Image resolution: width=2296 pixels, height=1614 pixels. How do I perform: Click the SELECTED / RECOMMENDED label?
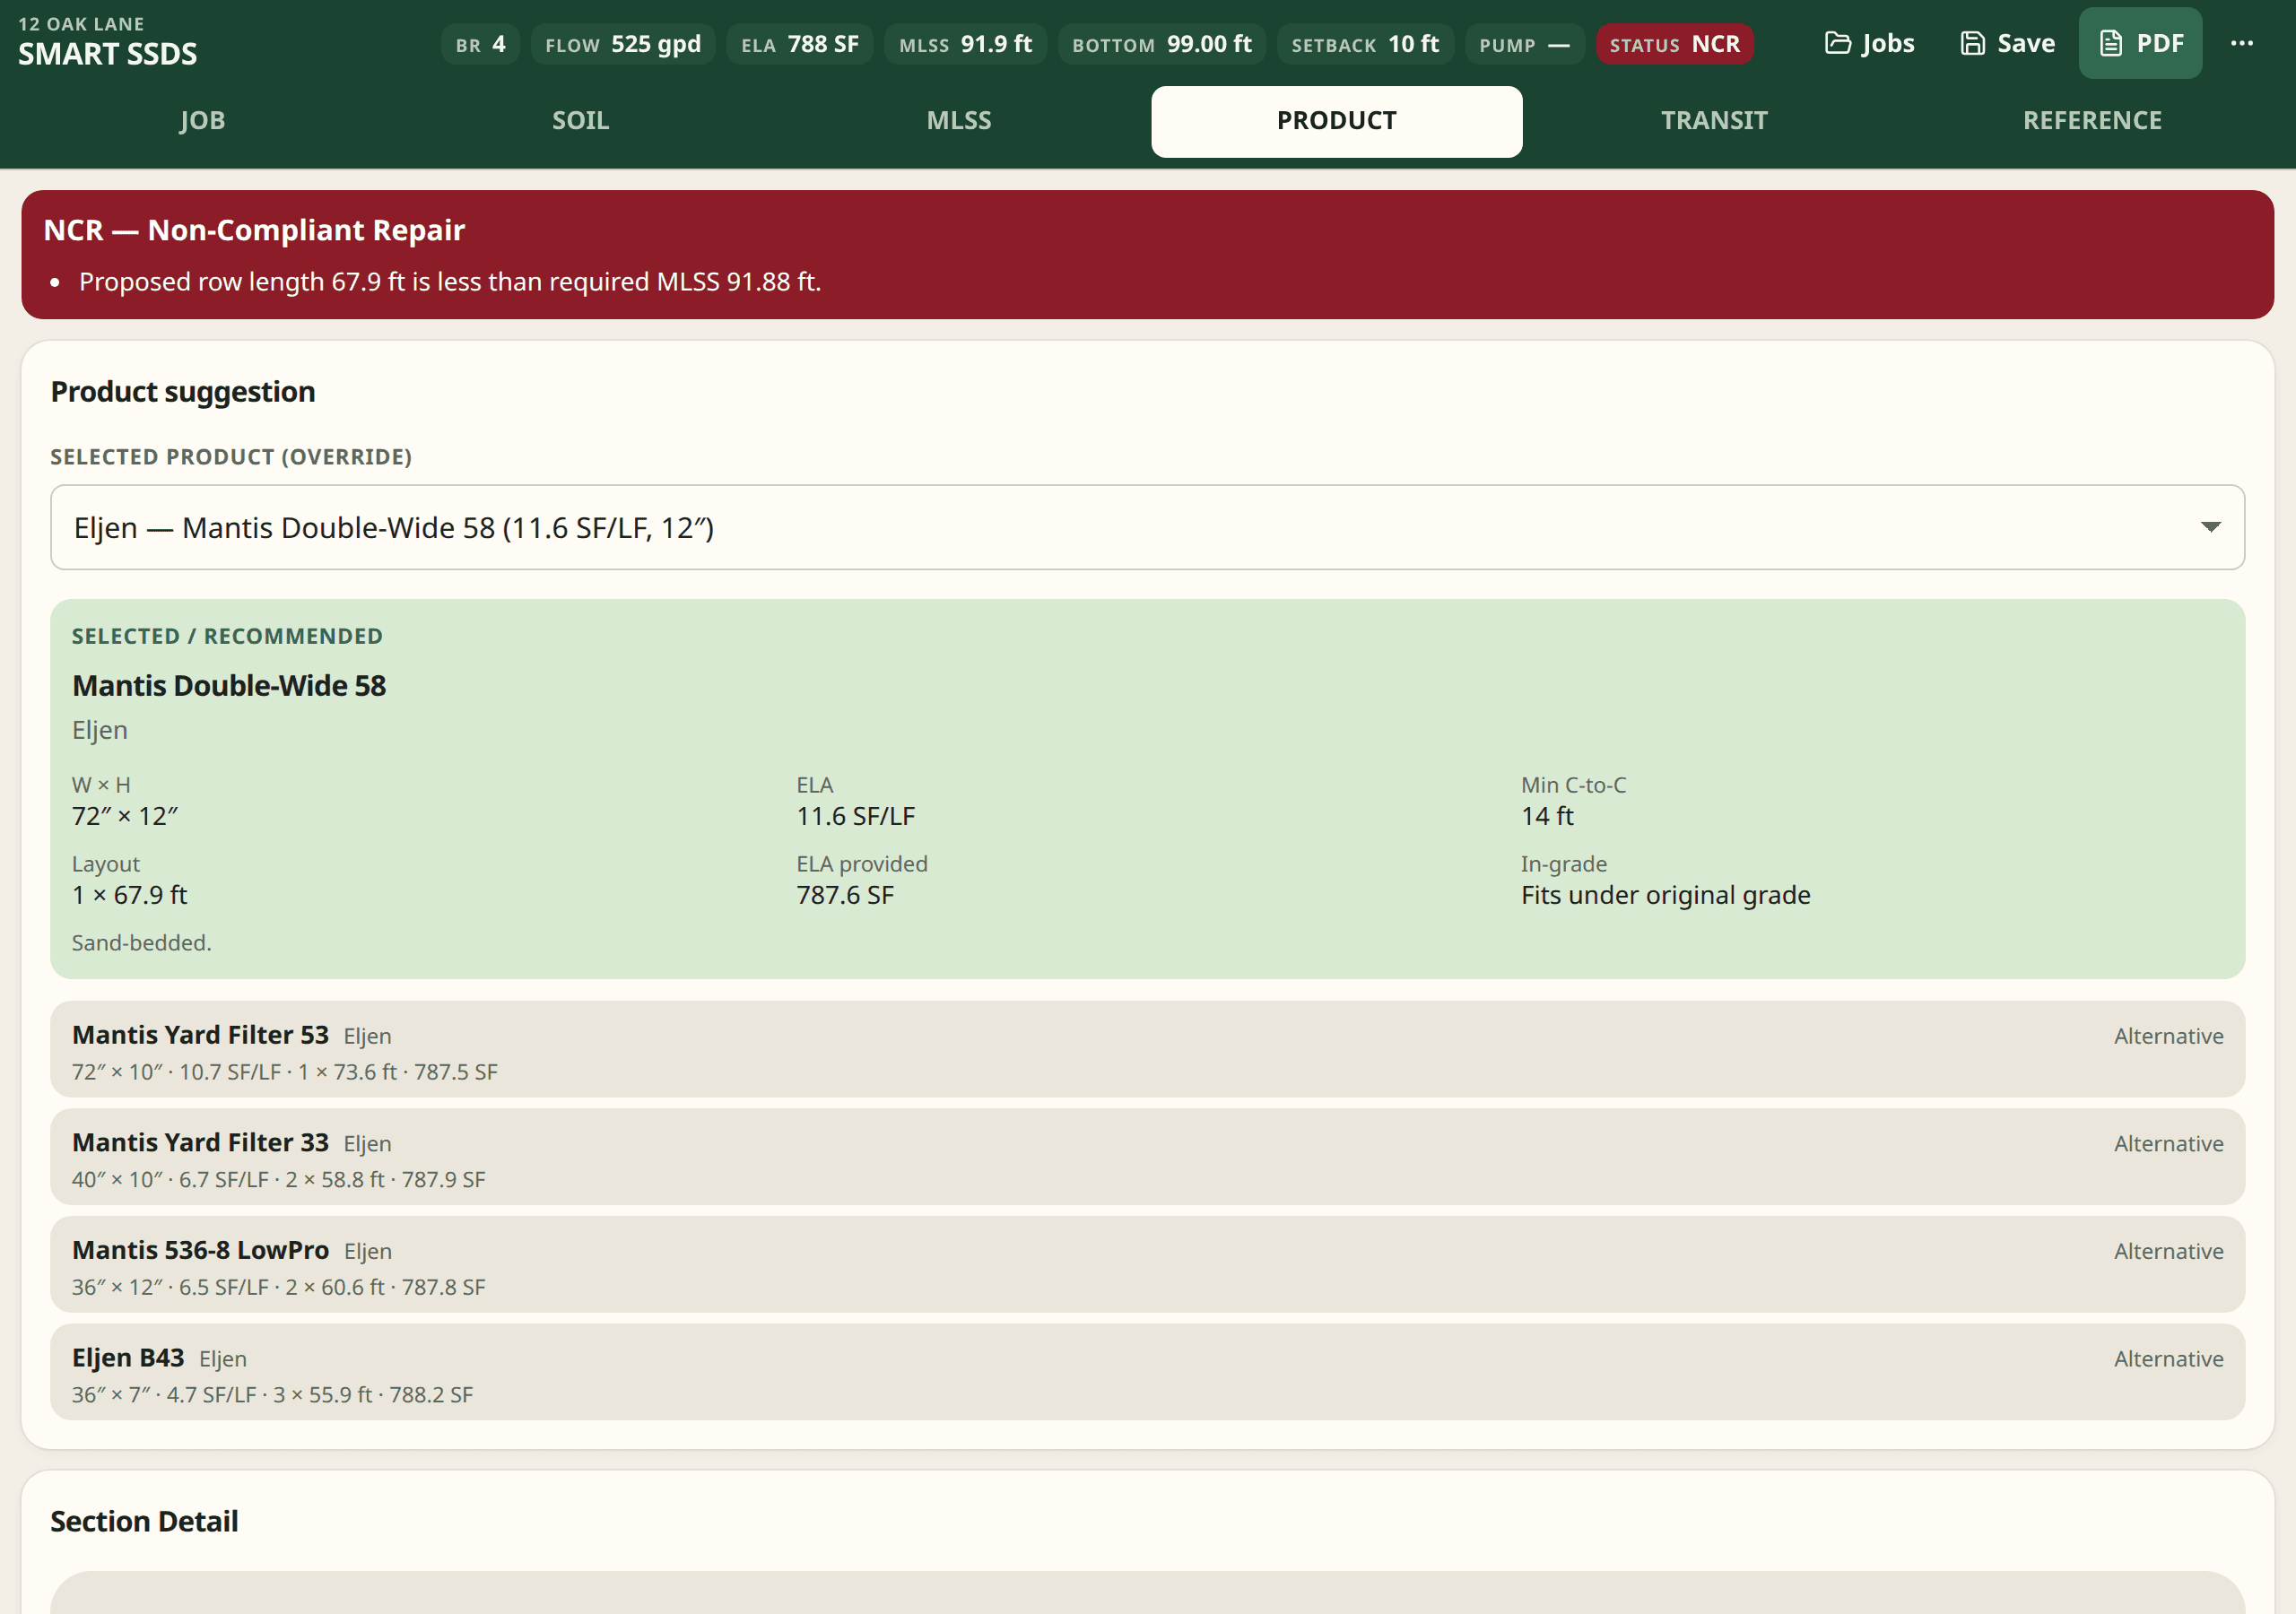(x=227, y=636)
